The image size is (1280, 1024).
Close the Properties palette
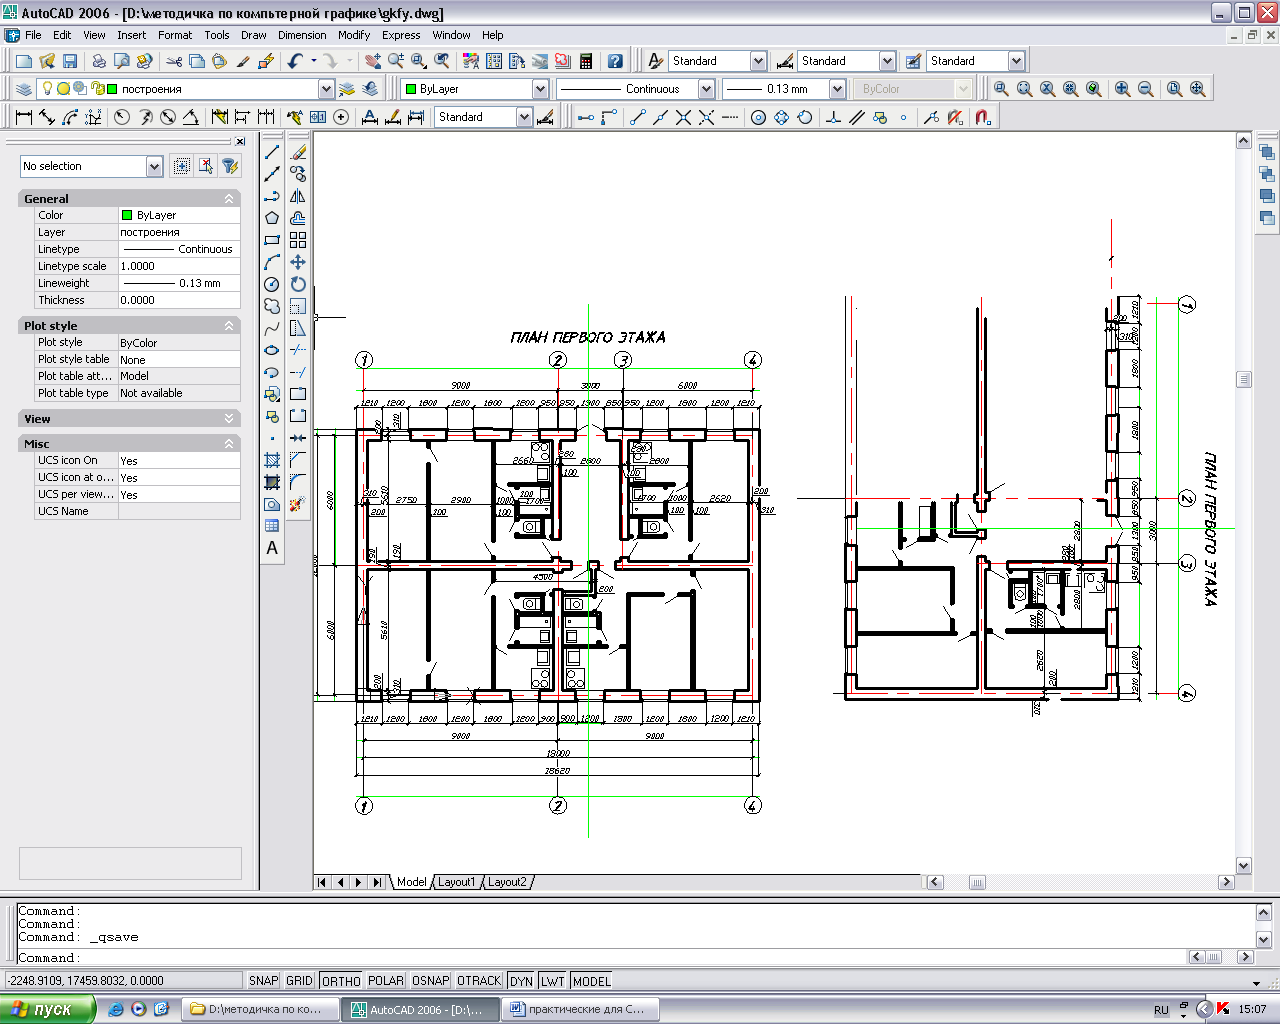pos(240,142)
